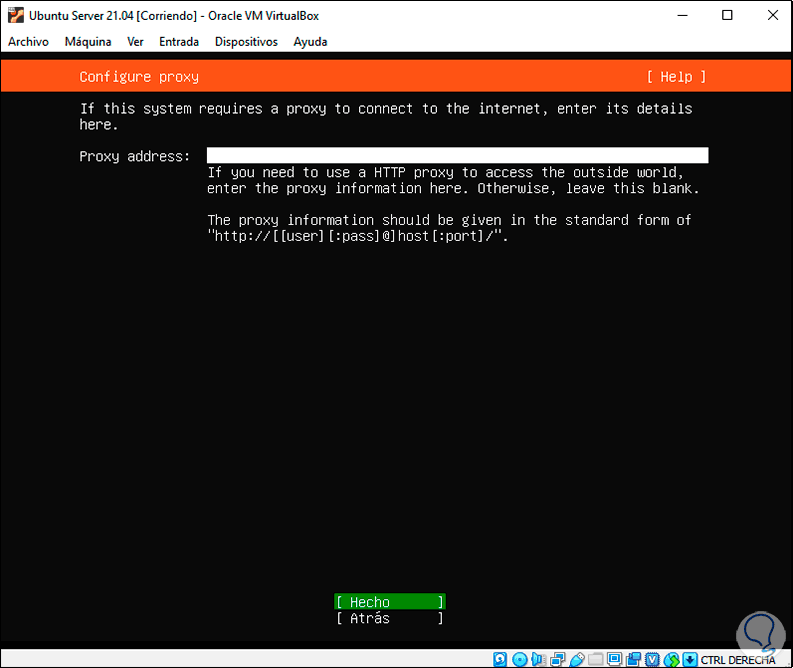Click the hard disk activity status icon
The image size is (793, 668).
point(500,659)
